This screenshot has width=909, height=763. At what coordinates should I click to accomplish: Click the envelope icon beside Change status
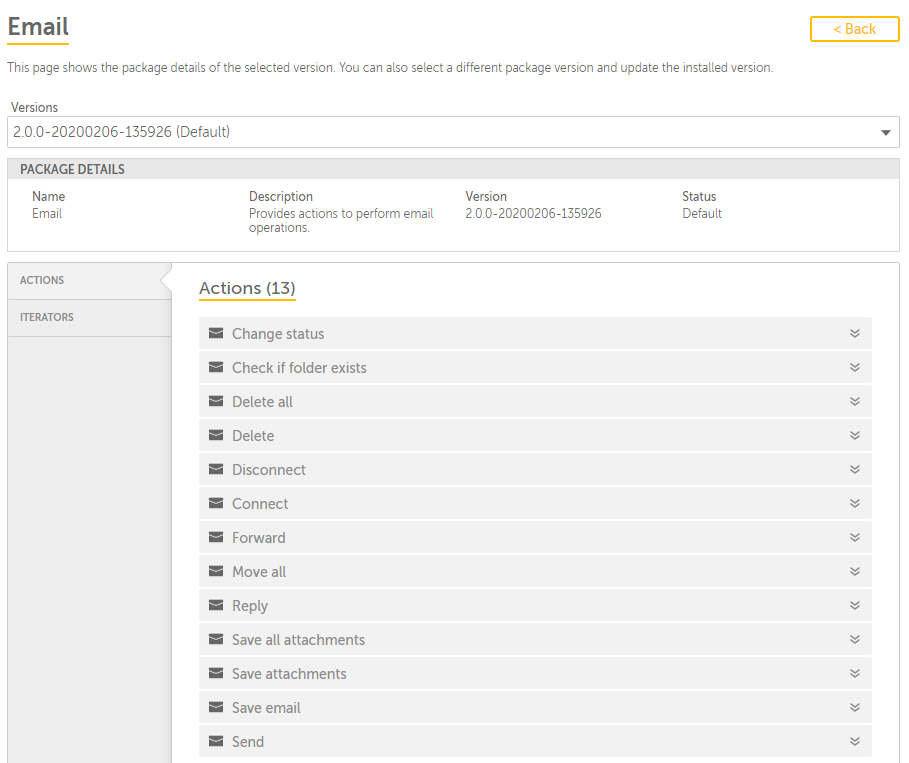[x=216, y=333]
